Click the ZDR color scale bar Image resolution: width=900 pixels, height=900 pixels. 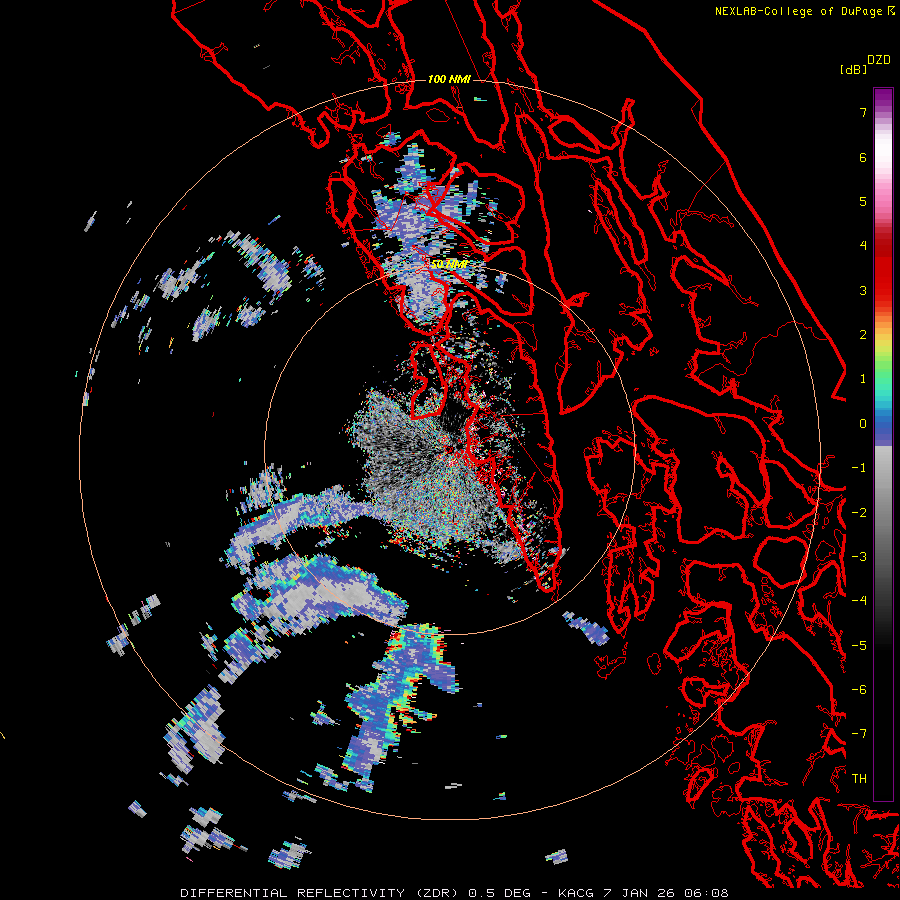pos(883,444)
